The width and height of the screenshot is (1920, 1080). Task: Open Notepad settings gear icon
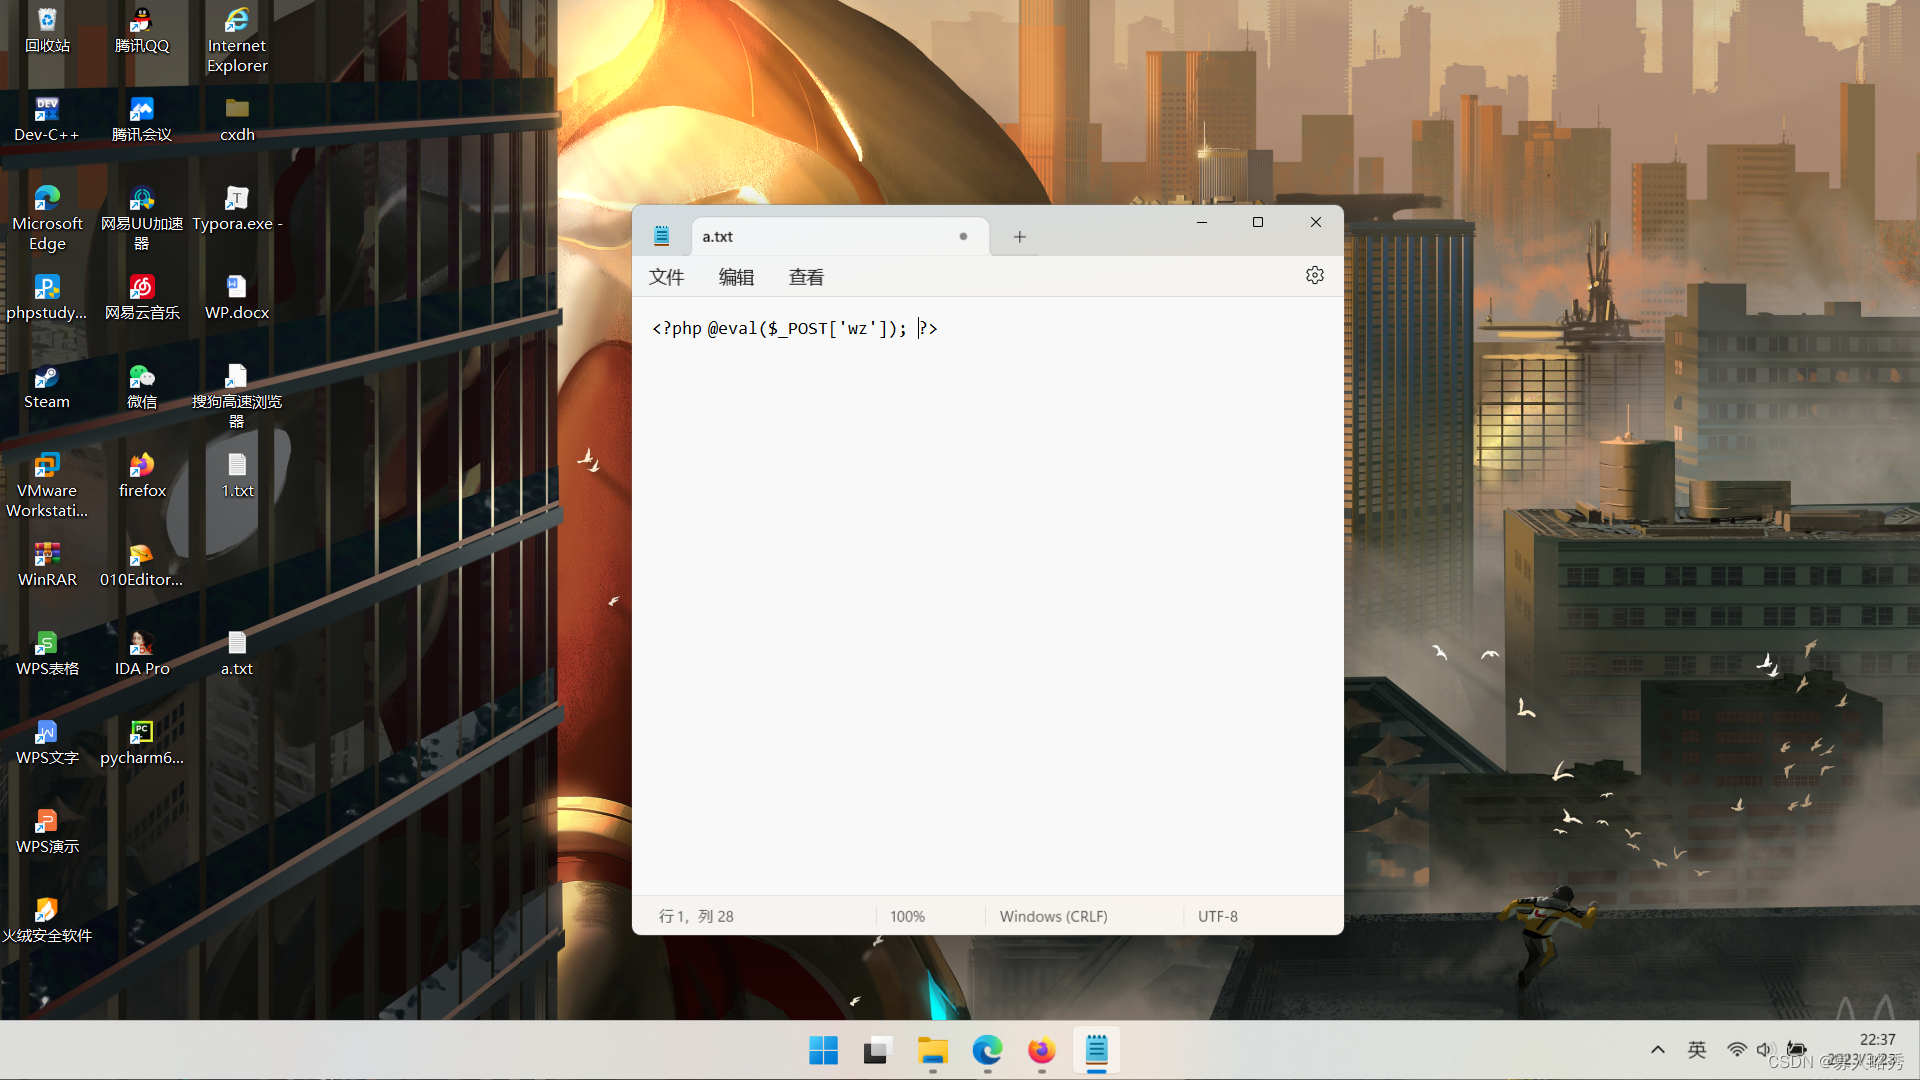click(1314, 275)
